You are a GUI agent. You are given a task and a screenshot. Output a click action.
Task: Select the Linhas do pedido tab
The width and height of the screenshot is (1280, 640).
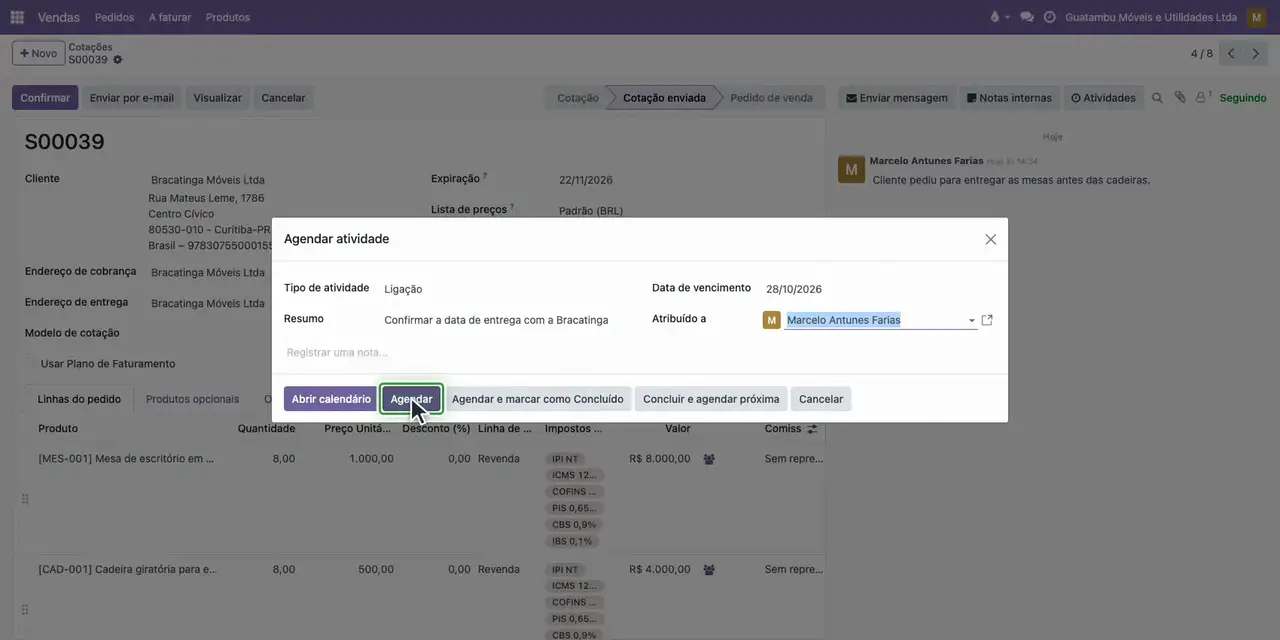tap(79, 399)
